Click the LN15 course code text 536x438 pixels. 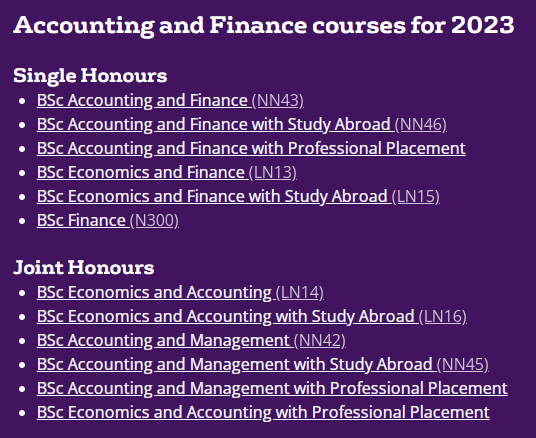[x=416, y=197]
